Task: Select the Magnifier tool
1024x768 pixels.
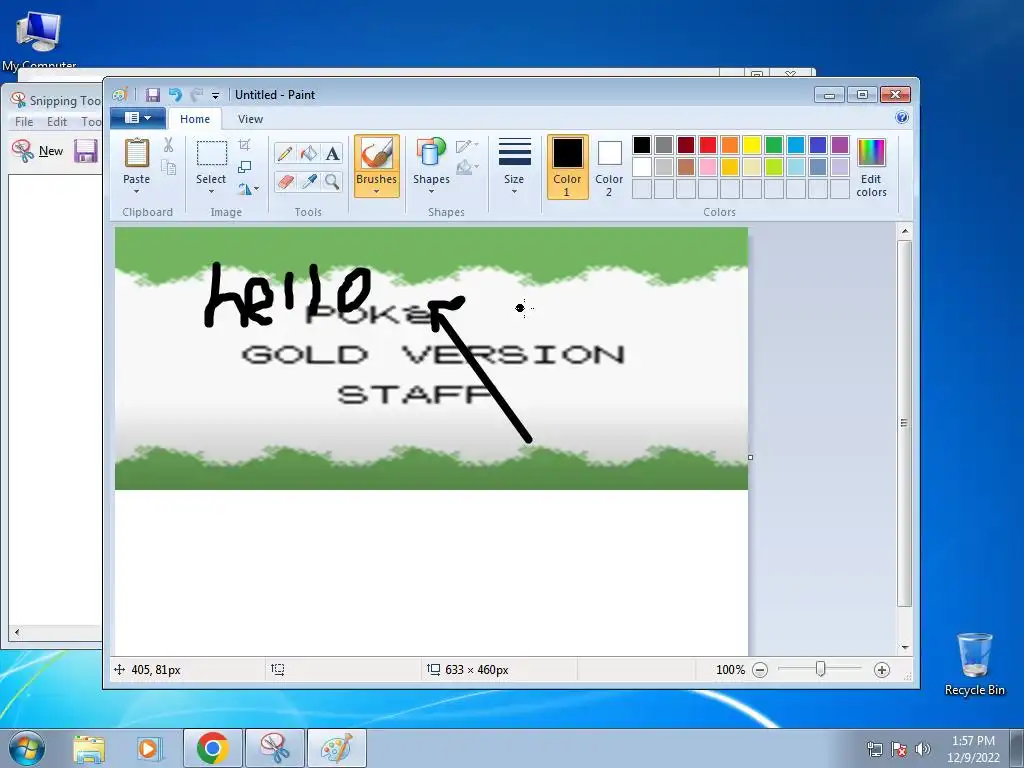Action: pyautogui.click(x=332, y=181)
